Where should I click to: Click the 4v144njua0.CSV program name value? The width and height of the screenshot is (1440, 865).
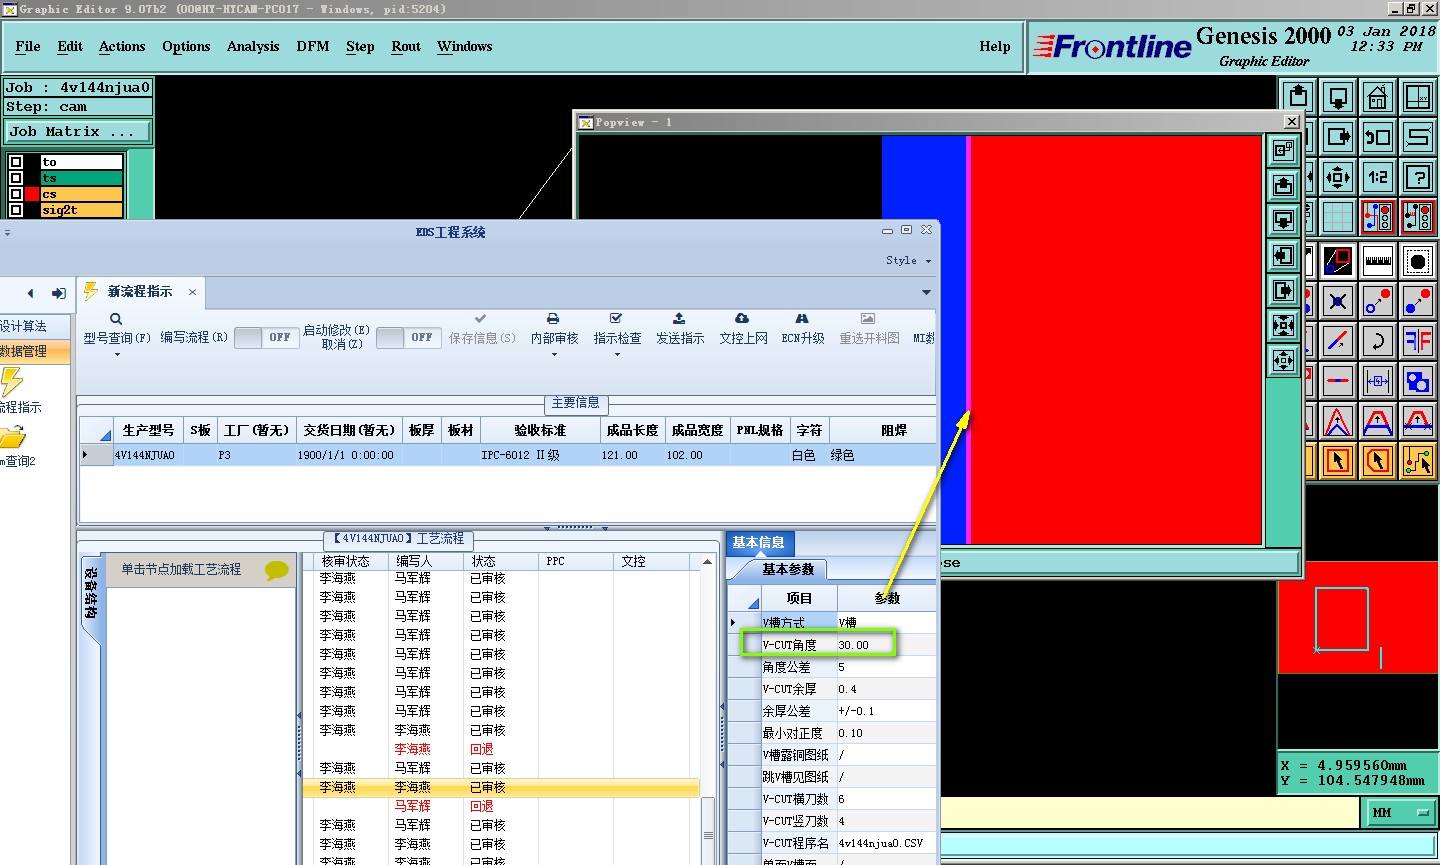click(x=886, y=843)
